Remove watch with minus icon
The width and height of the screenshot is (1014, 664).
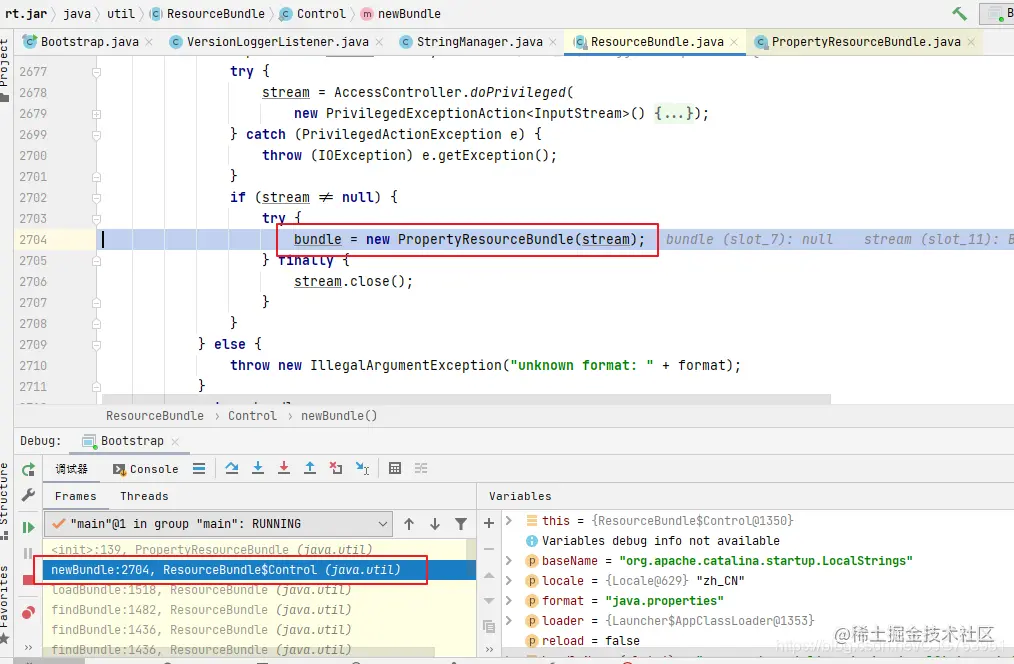point(489,549)
